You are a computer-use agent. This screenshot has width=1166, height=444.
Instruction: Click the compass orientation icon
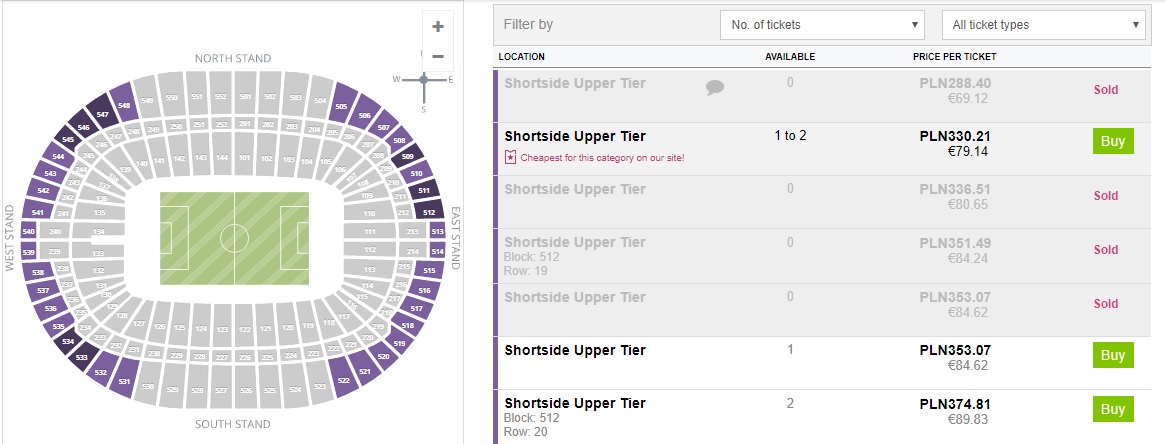coord(424,79)
